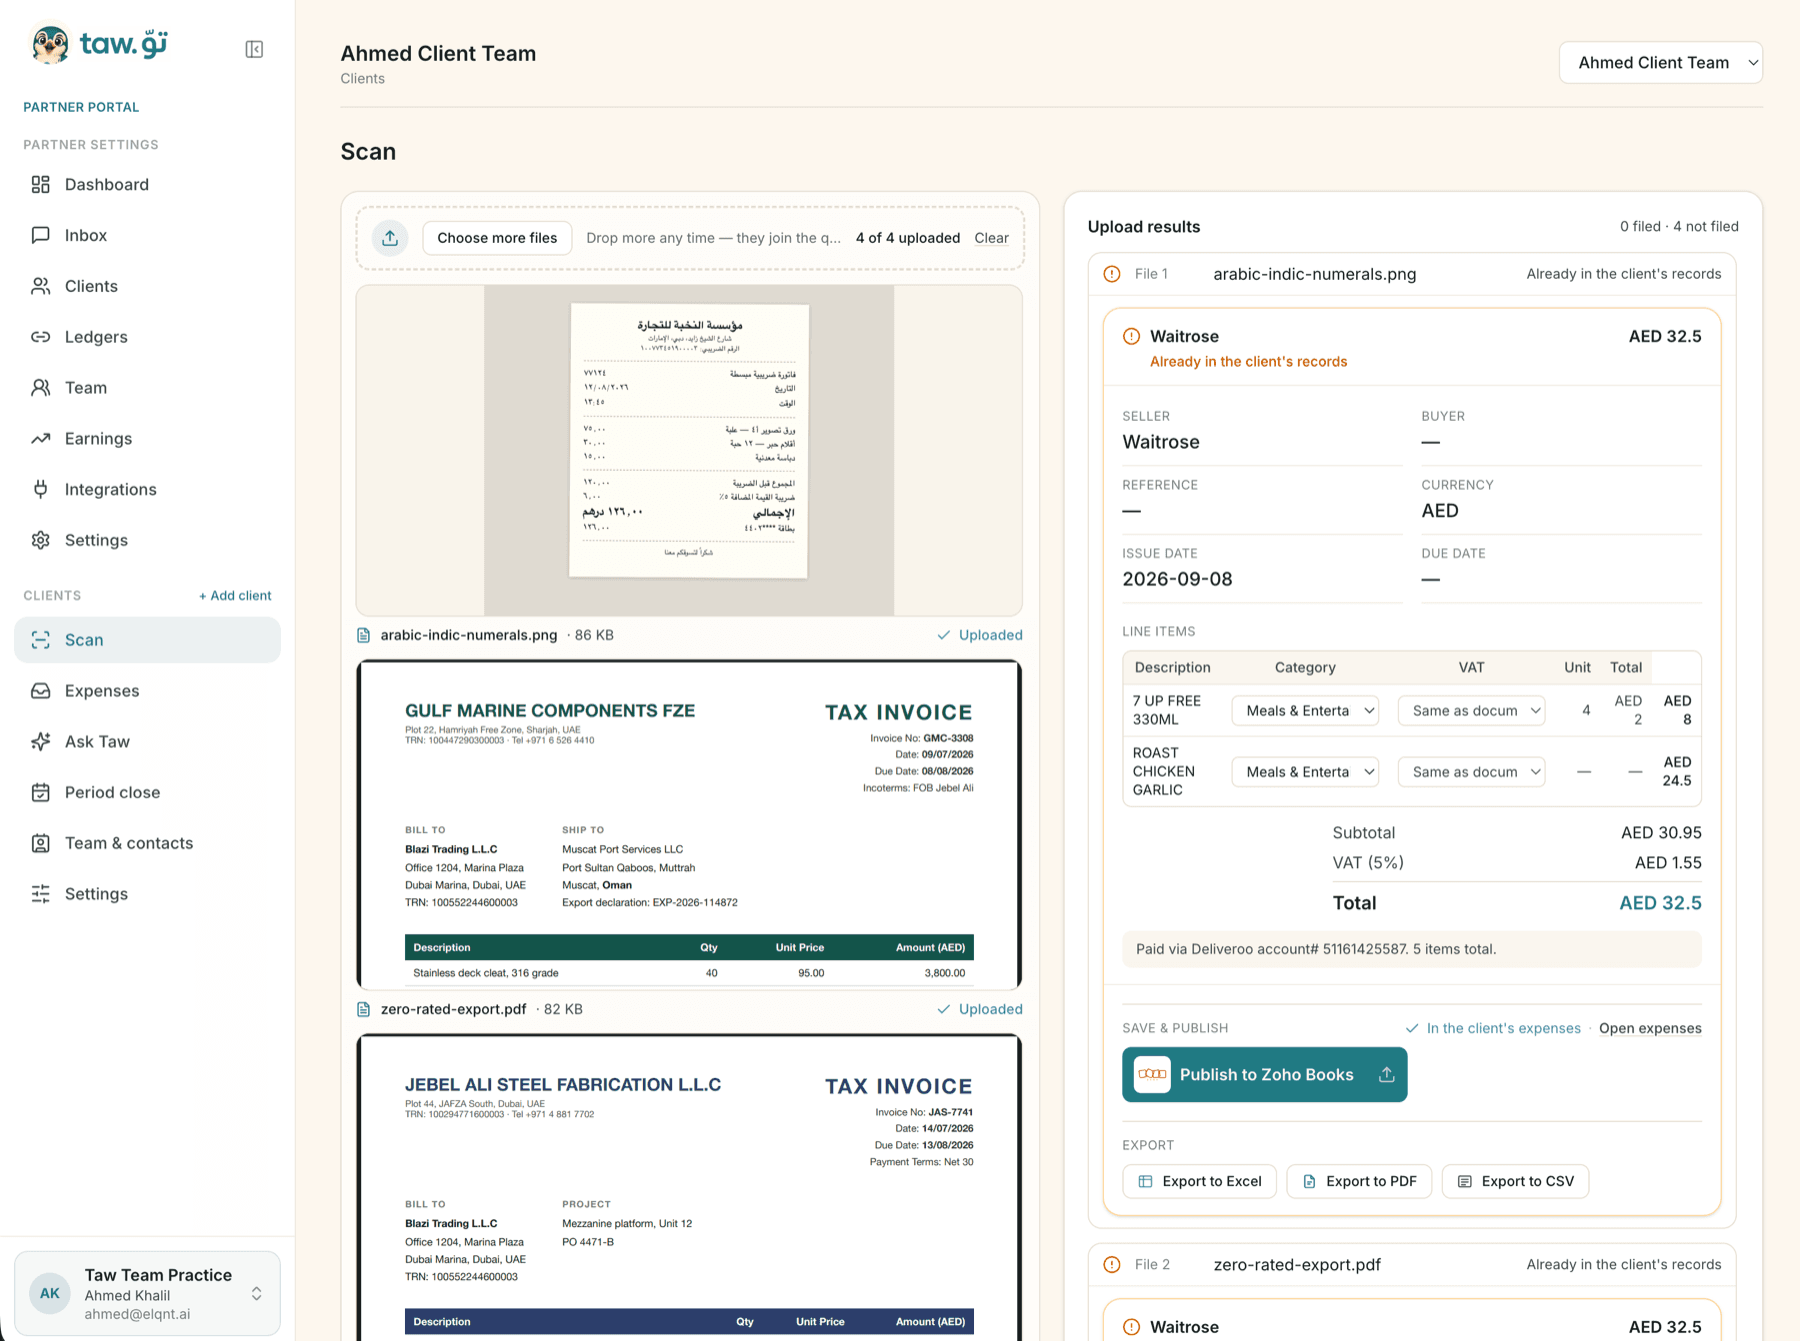Click the partner Settings gear icon
Image resolution: width=1800 pixels, height=1341 pixels.
40,540
